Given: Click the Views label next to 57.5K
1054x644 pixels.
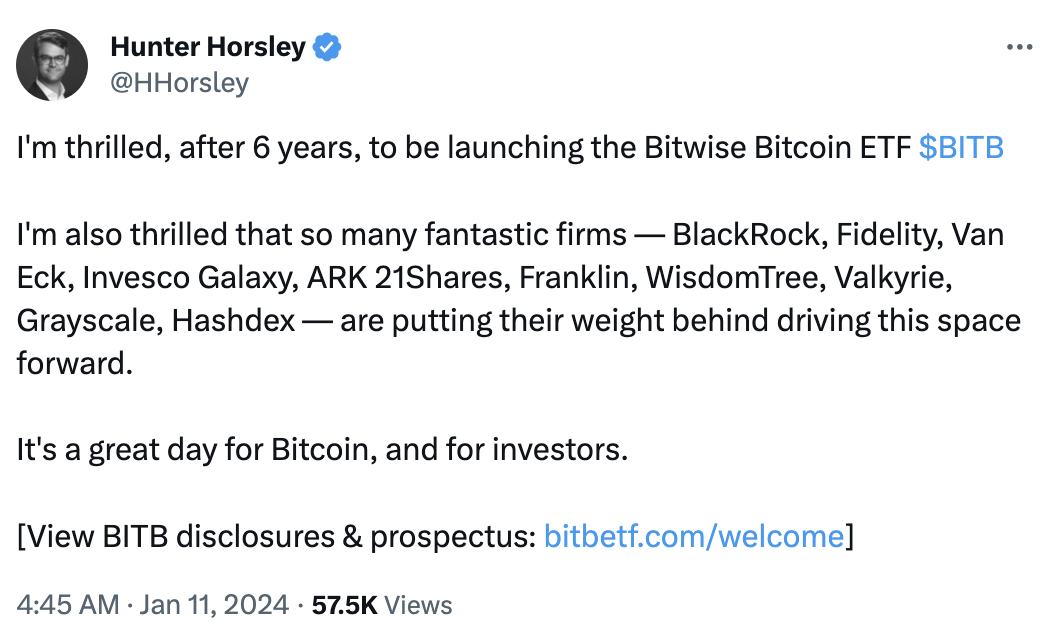Looking at the screenshot, I should [x=420, y=604].
